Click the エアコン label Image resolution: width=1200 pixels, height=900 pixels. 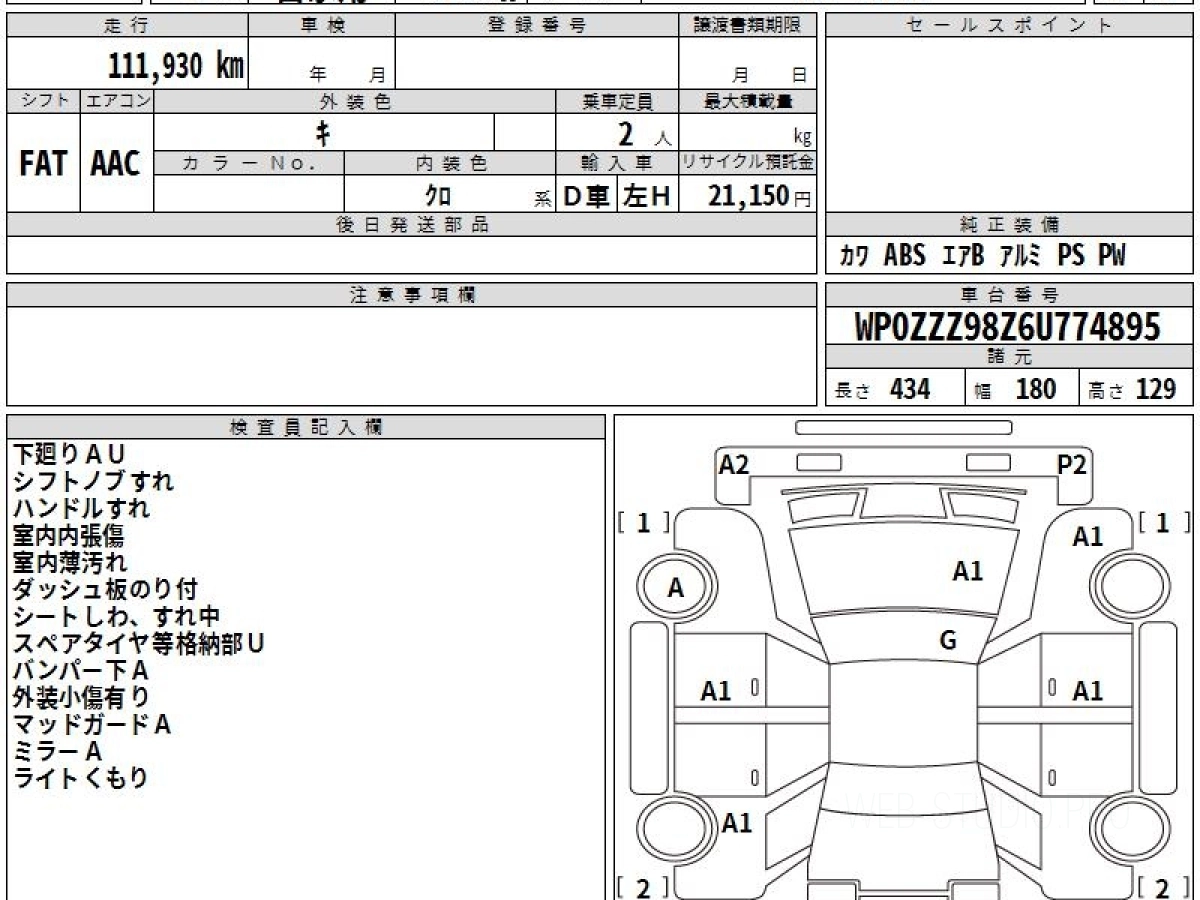(117, 101)
